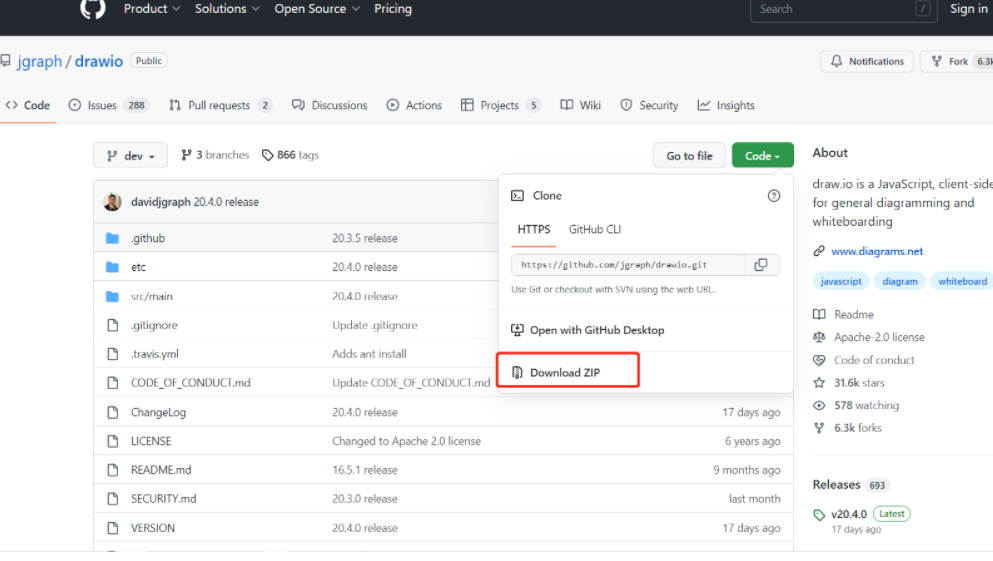Click the v20.4.0 release tag icon

coord(819,515)
